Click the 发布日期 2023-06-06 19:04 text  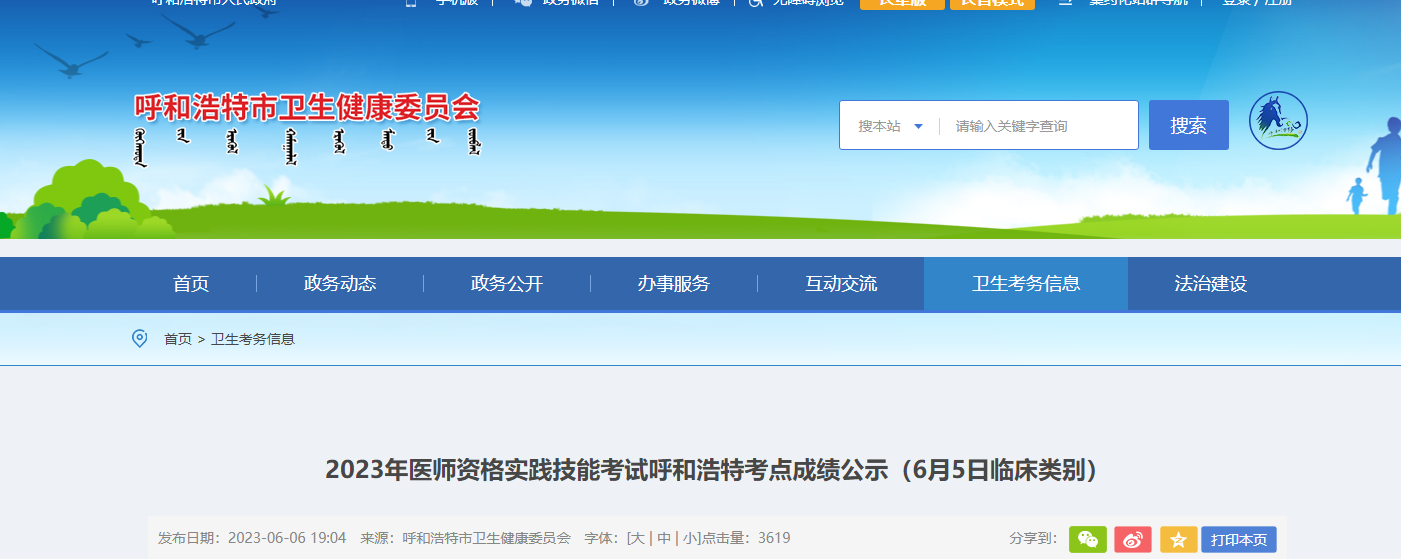(252, 538)
